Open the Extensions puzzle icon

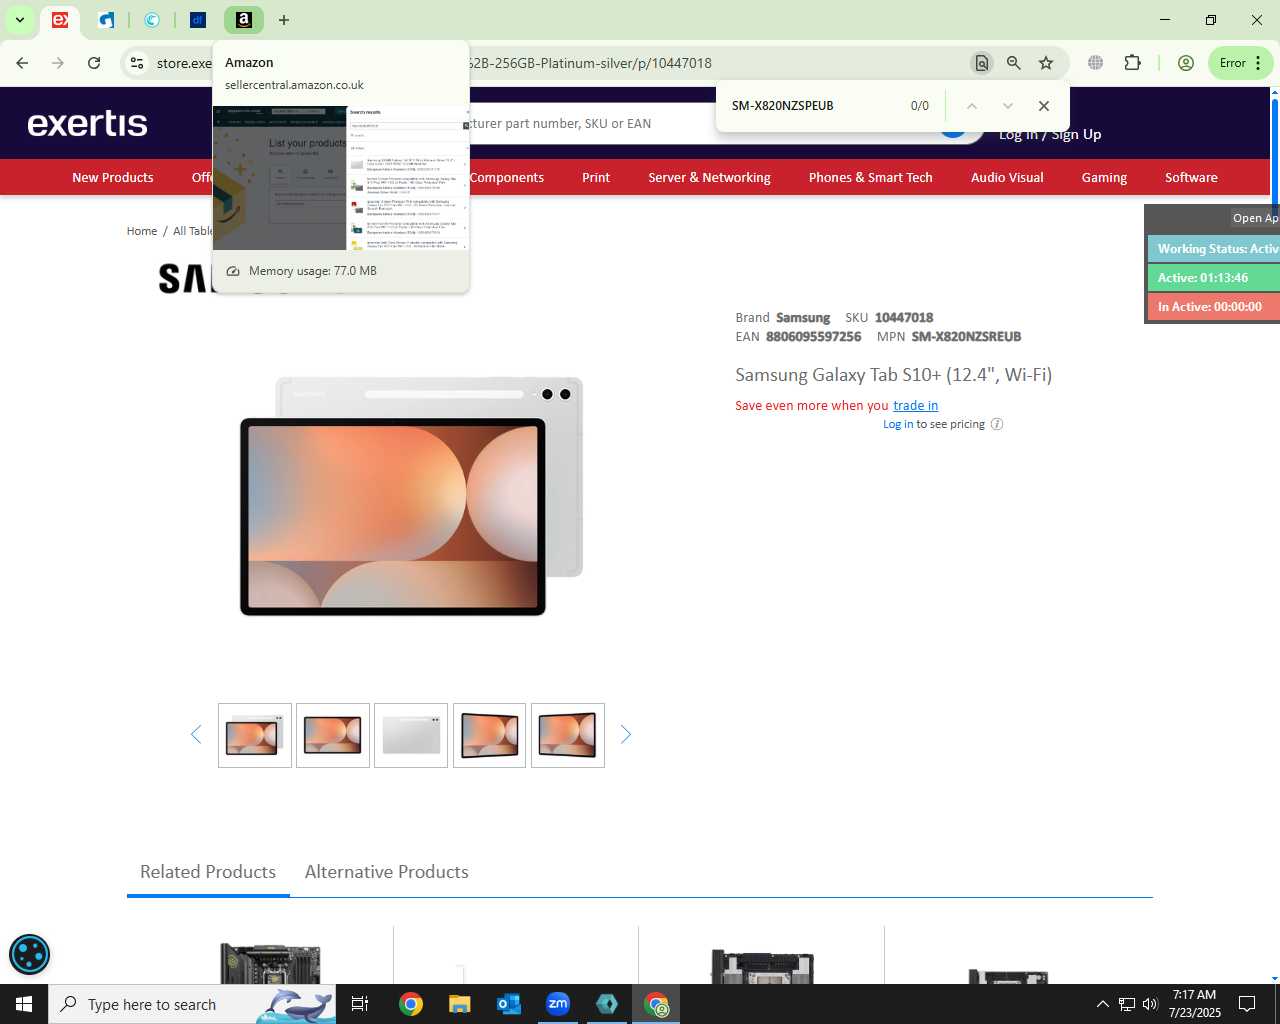click(x=1132, y=63)
